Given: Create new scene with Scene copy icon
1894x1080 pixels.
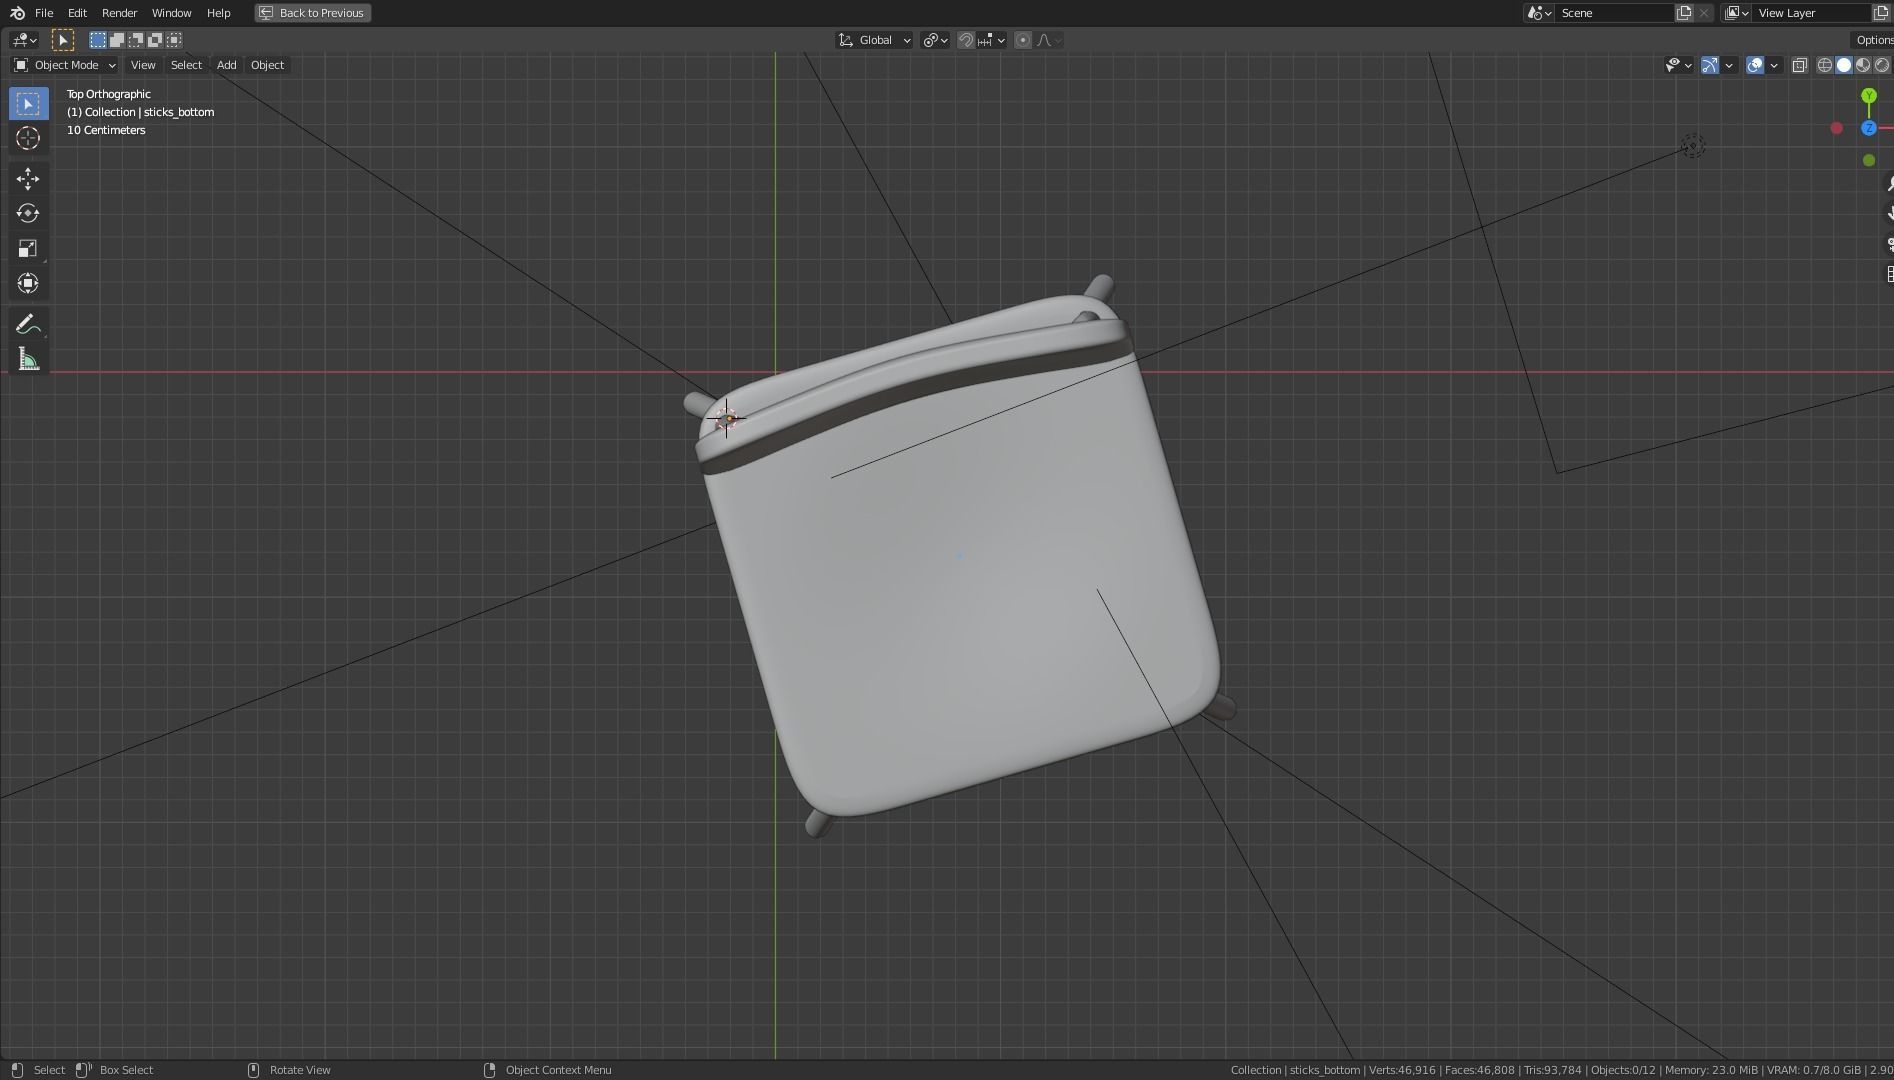Looking at the screenshot, I should (x=1684, y=13).
